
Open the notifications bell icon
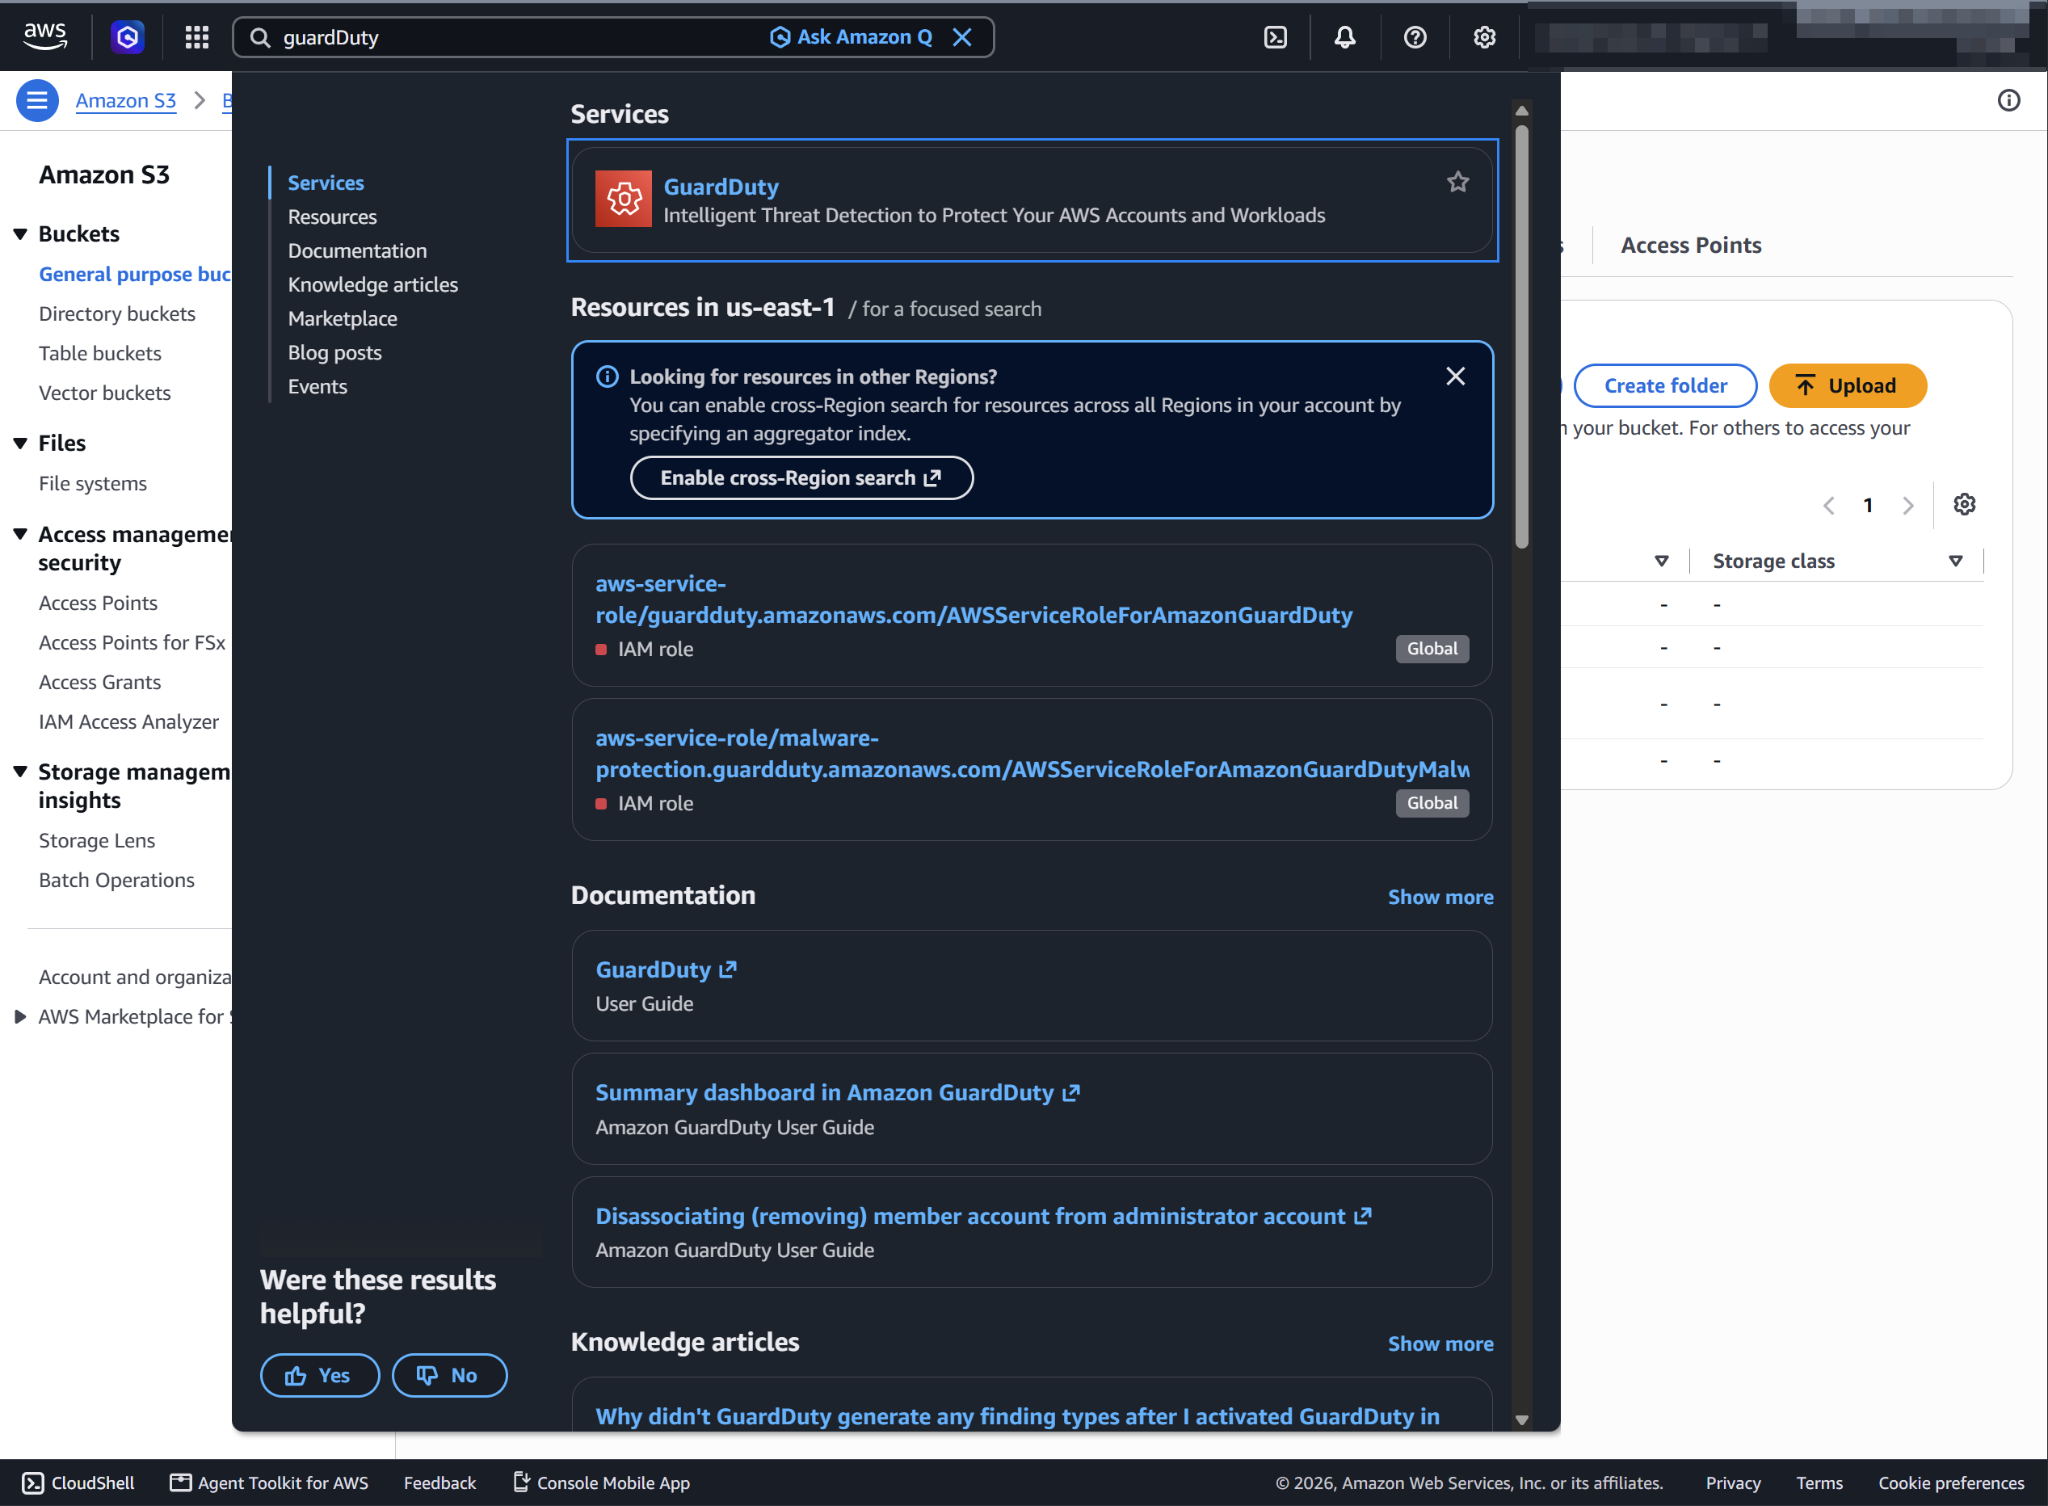pyautogui.click(x=1345, y=37)
